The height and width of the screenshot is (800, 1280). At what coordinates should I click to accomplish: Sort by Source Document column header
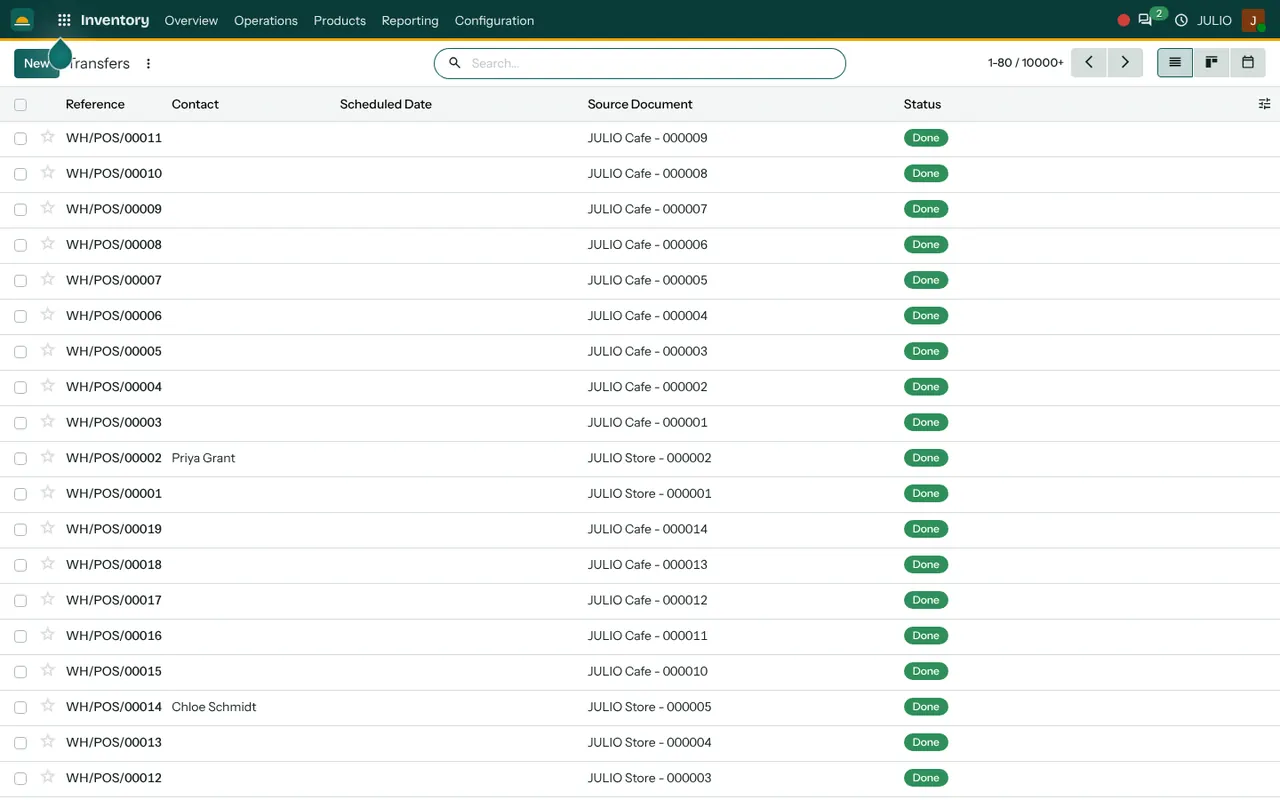tap(640, 104)
